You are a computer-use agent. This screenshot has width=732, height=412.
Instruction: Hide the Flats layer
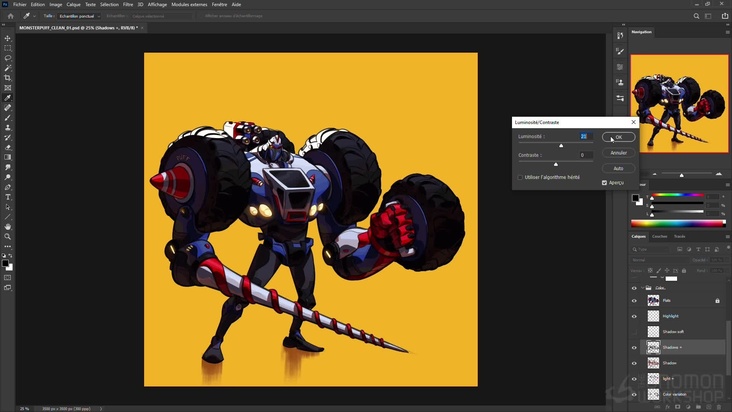(x=634, y=300)
